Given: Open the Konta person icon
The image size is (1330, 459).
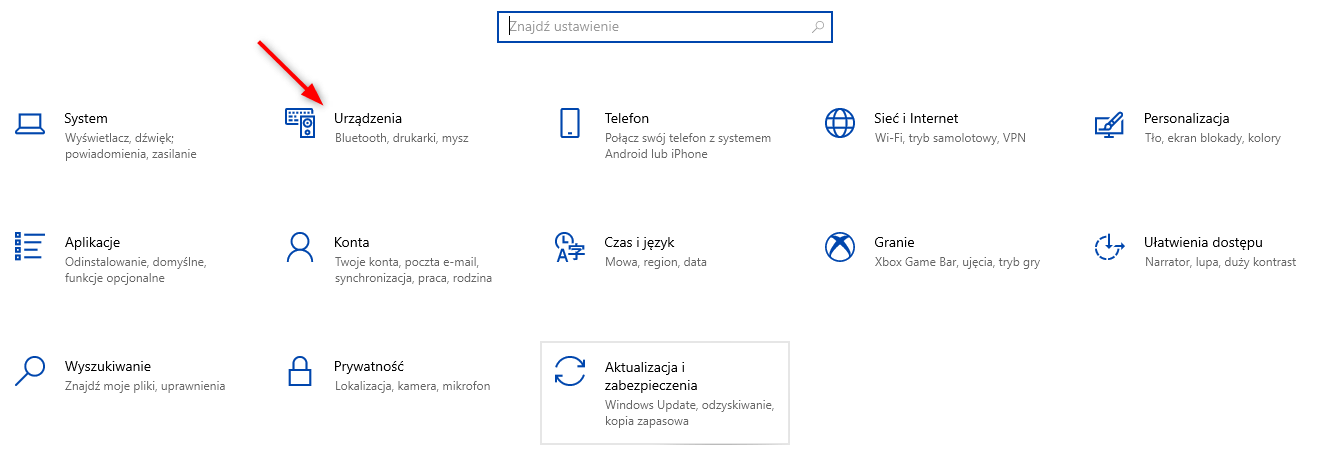Looking at the screenshot, I should click(x=300, y=246).
